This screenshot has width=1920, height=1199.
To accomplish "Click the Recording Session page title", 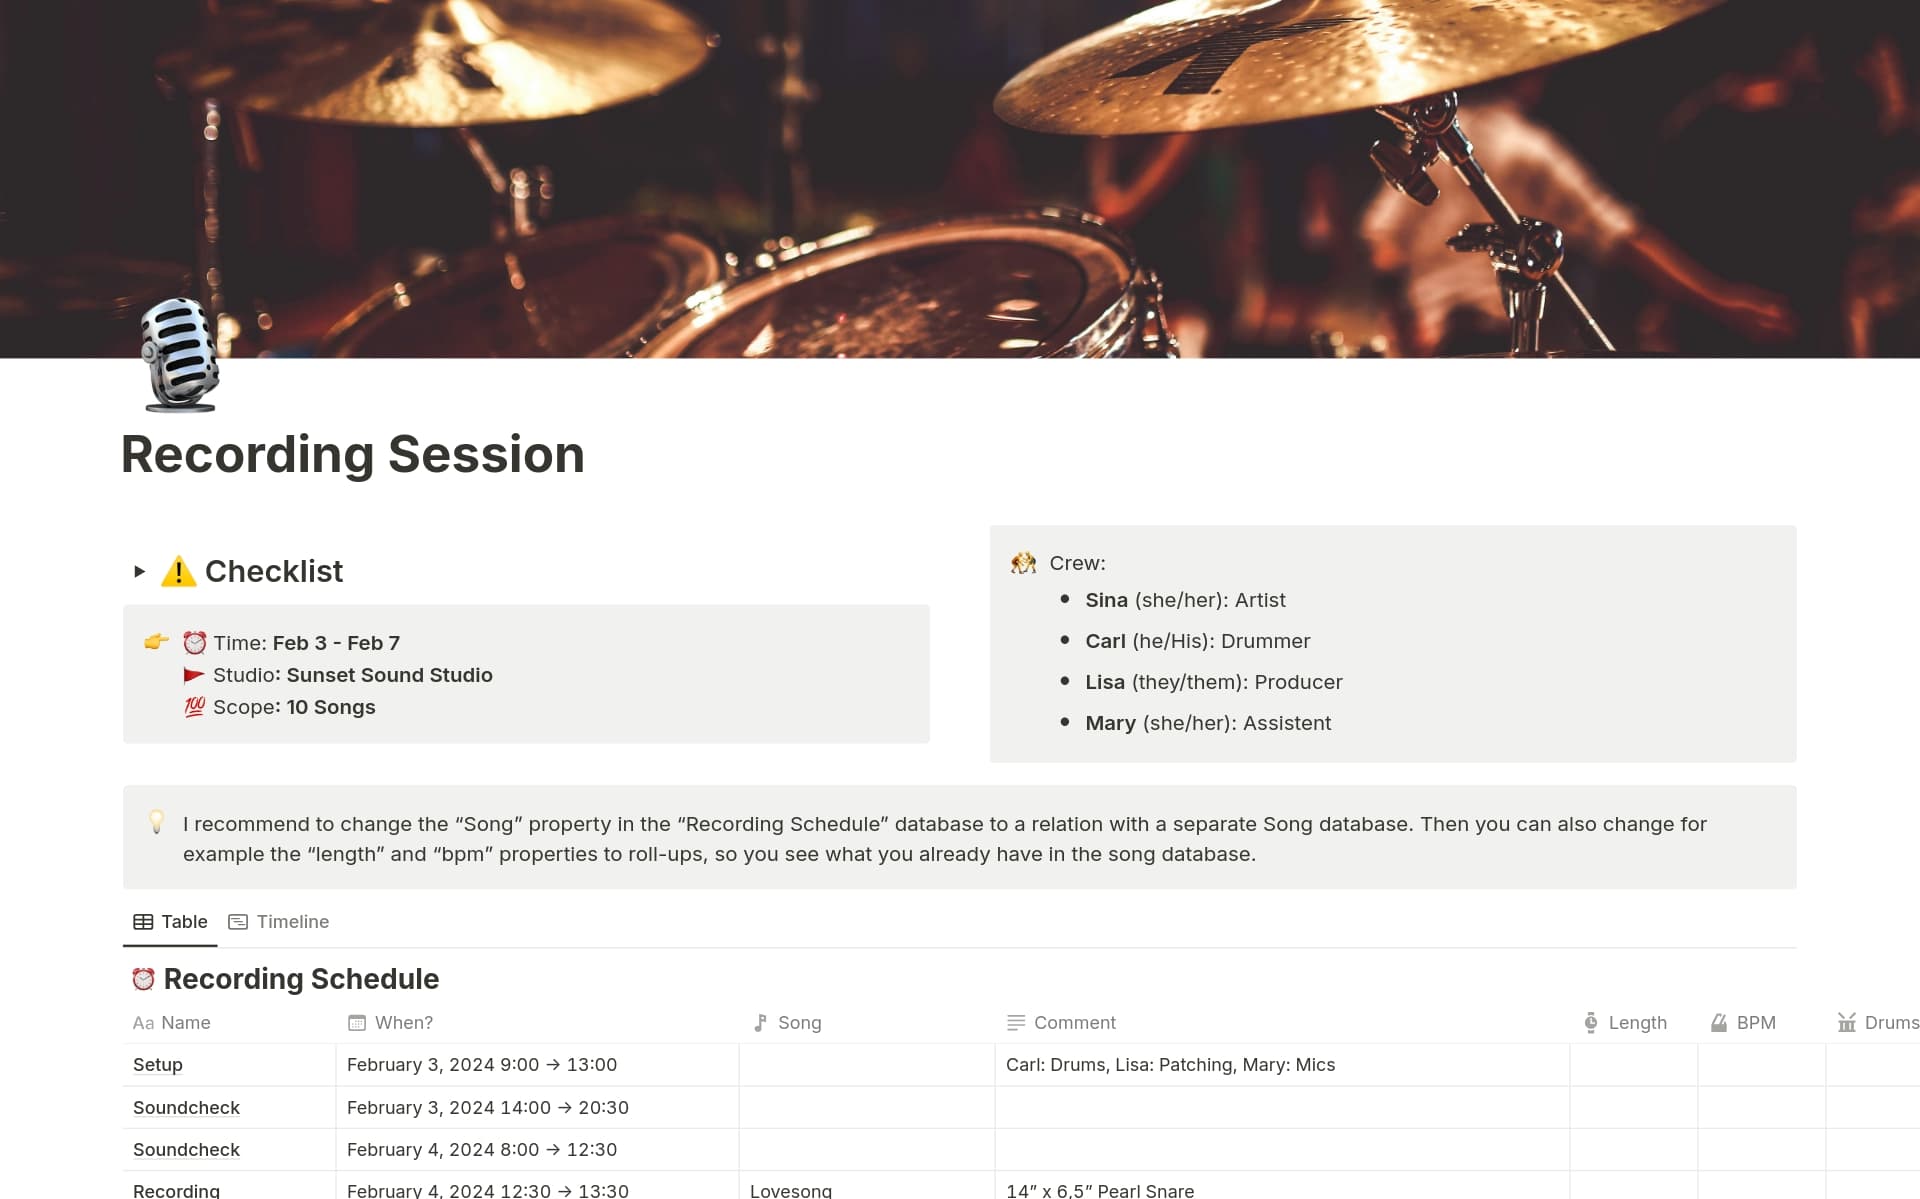I will tap(352, 455).
